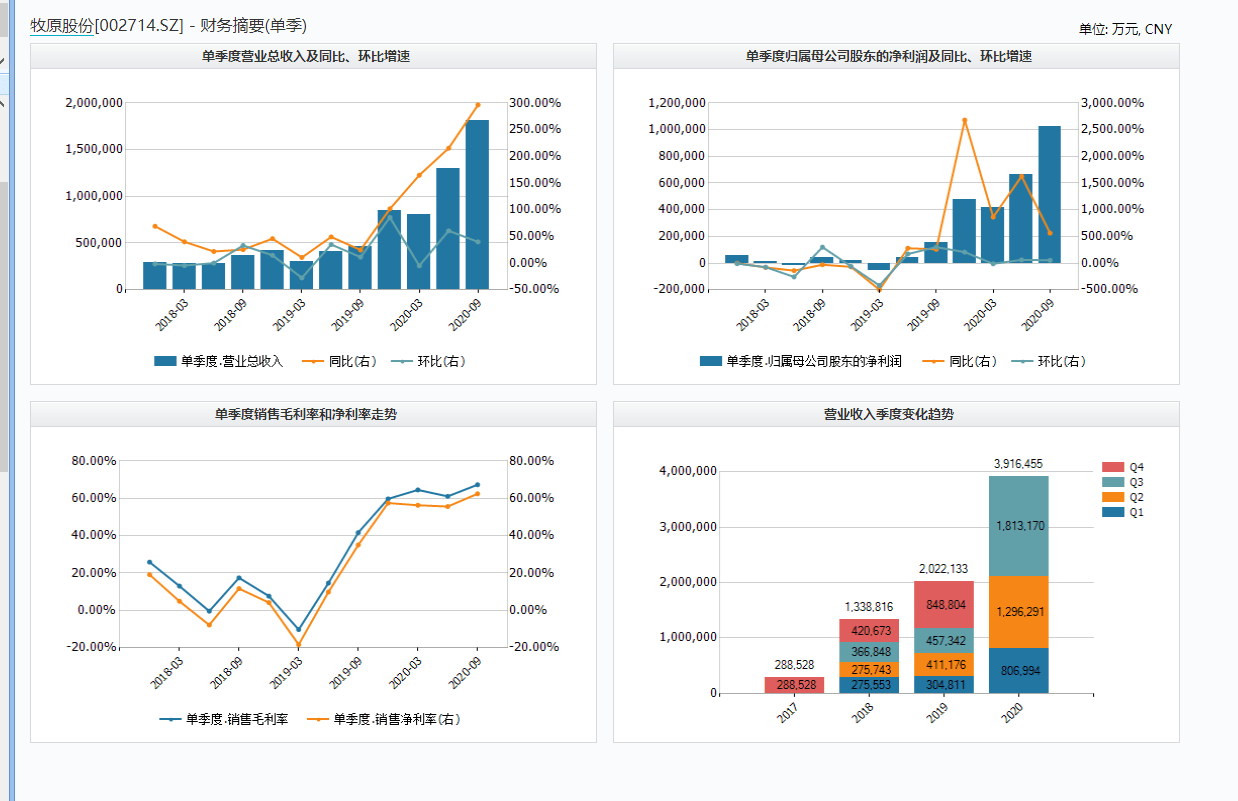This screenshot has width=1238, height=801.
Task: Select the 411,176 Q2 2019 bar segment
Action: click(943, 665)
